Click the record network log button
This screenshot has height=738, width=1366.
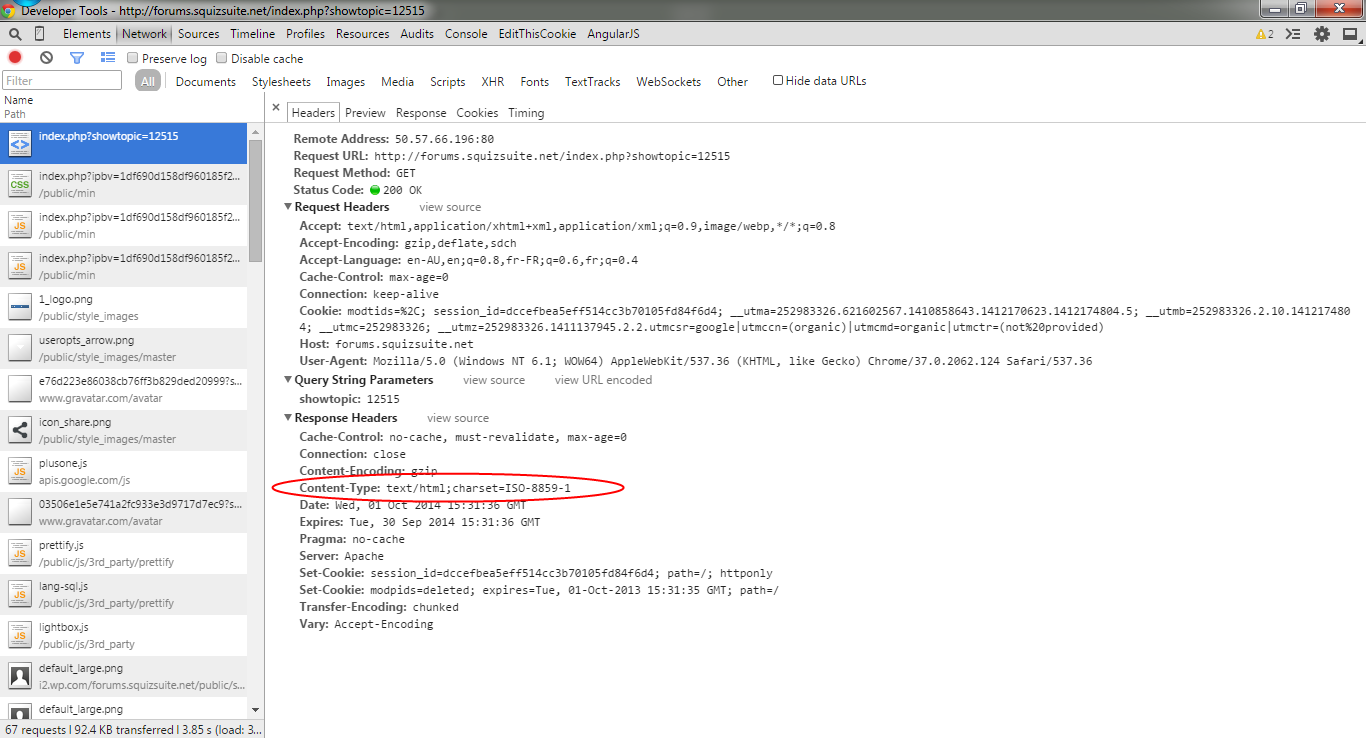(x=13, y=57)
